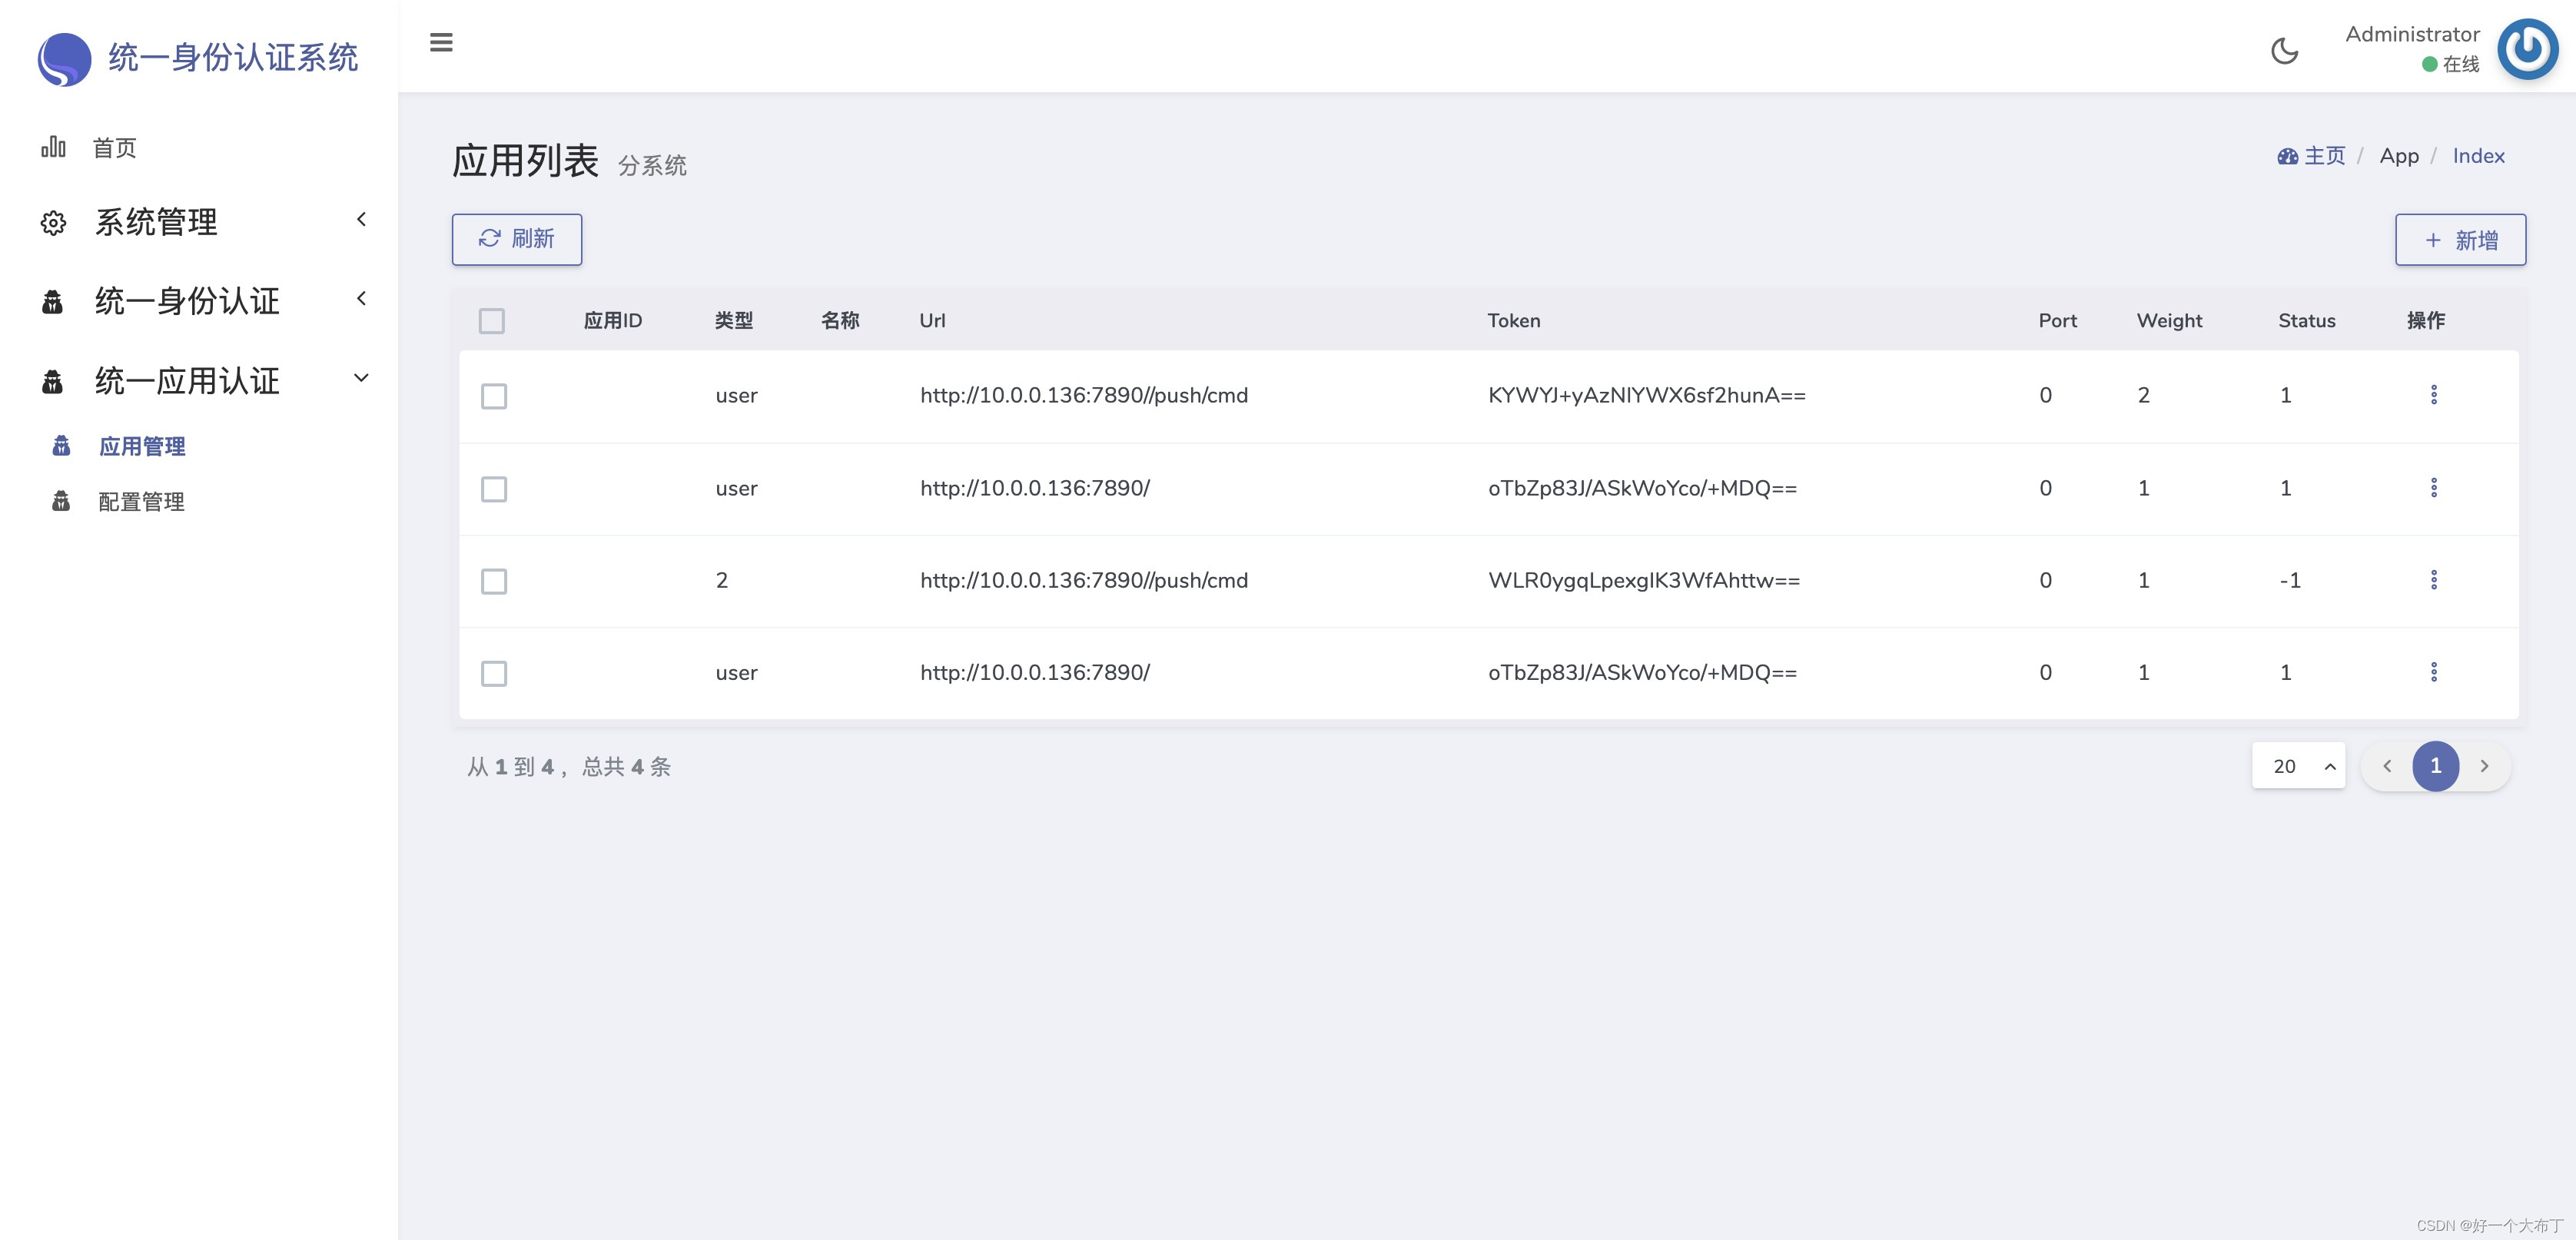Click the 主页 breadcrumb link
This screenshot has height=1240, width=2576.
(x=2324, y=156)
